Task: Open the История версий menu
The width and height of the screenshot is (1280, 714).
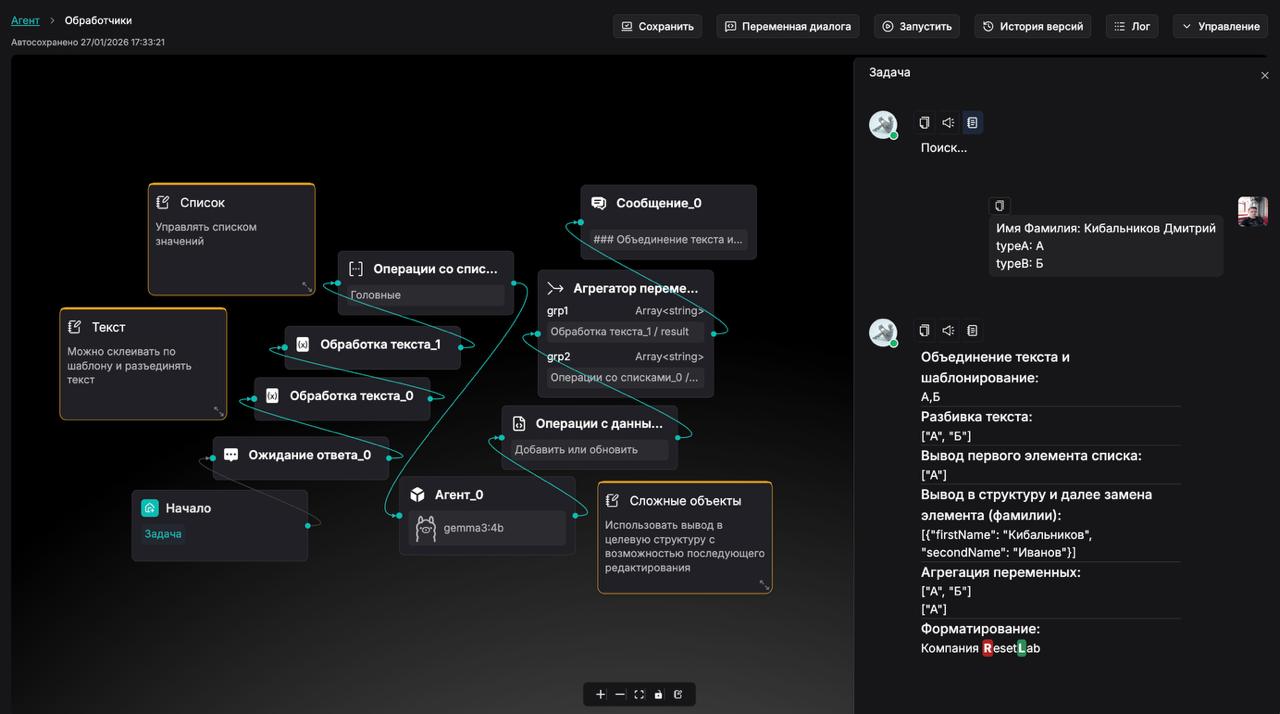Action: tap(1032, 26)
